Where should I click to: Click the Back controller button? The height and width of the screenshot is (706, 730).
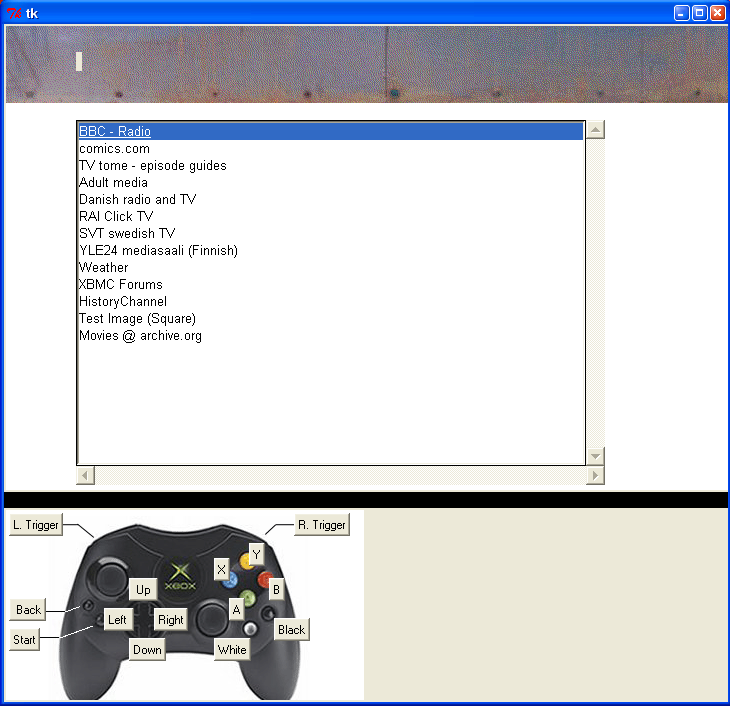tap(28, 610)
